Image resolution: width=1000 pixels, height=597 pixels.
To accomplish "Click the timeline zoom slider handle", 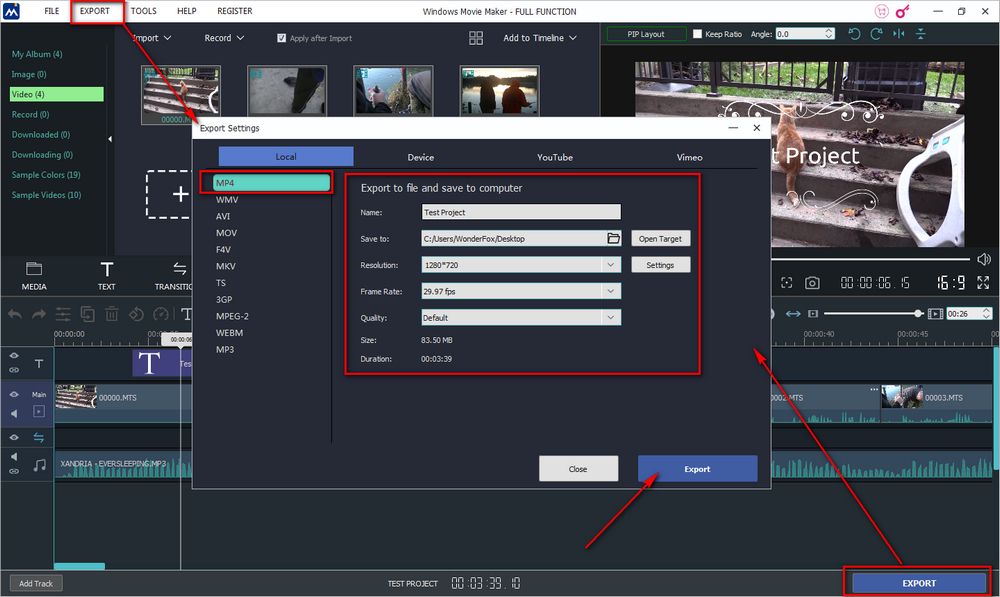I will pos(918,313).
